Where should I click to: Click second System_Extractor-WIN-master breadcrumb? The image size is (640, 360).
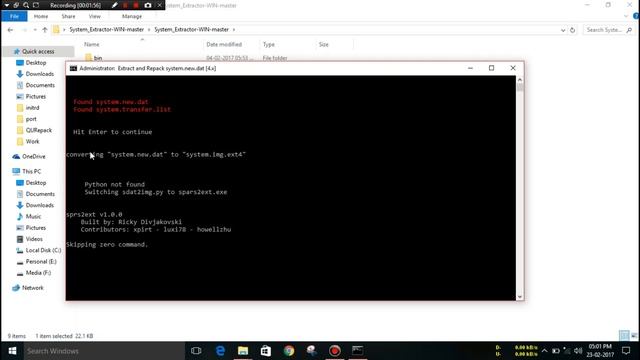pyautogui.click(x=191, y=30)
